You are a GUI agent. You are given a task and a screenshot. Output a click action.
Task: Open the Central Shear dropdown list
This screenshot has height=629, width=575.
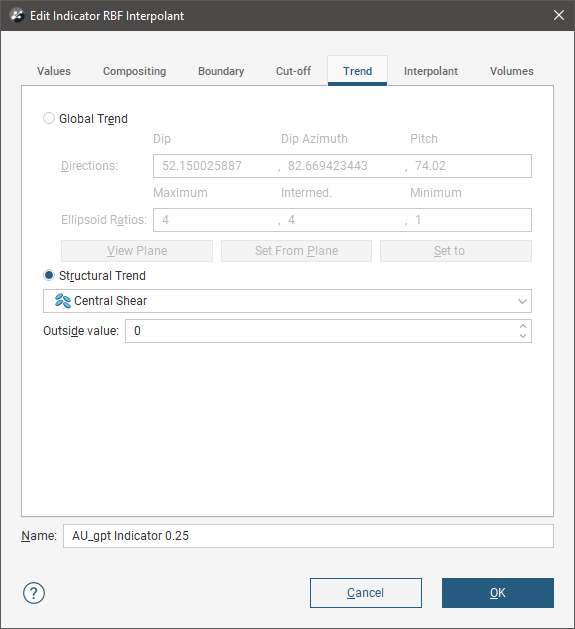287,301
